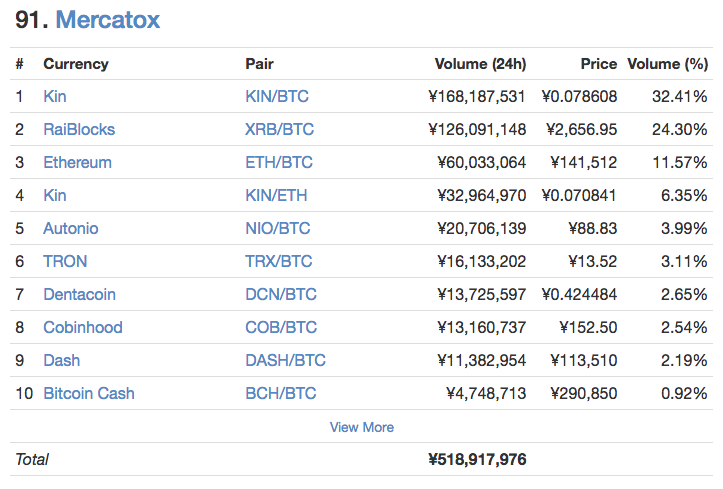Select the 0.92% volume share
The width and height of the screenshot is (723, 489).
click(x=684, y=394)
